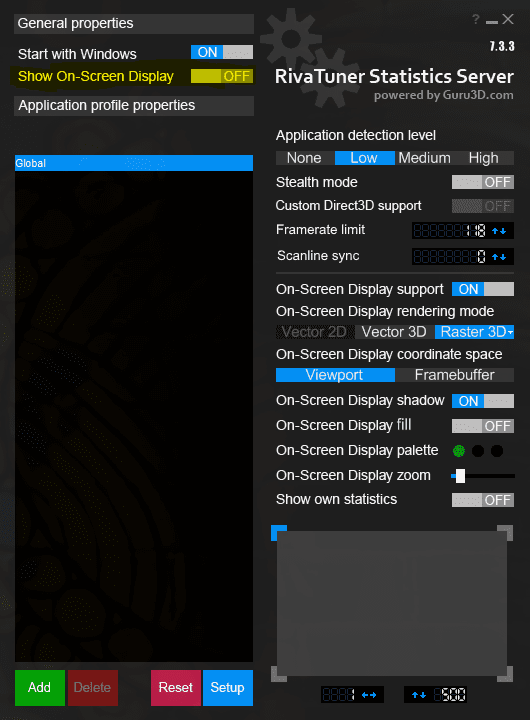Pick the third black palette color
This screenshot has height=720, width=530.
[x=497, y=451]
